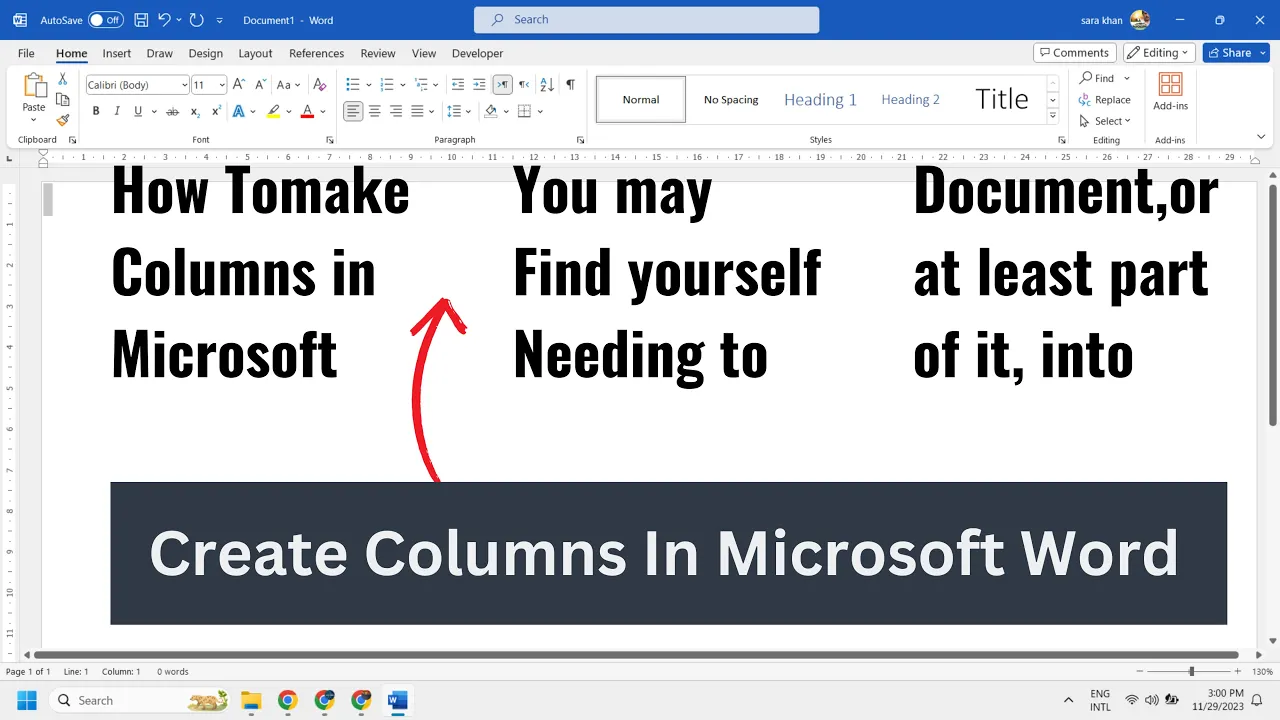Click the yellow text highlight color
1280x720 pixels.
pyautogui.click(x=274, y=111)
